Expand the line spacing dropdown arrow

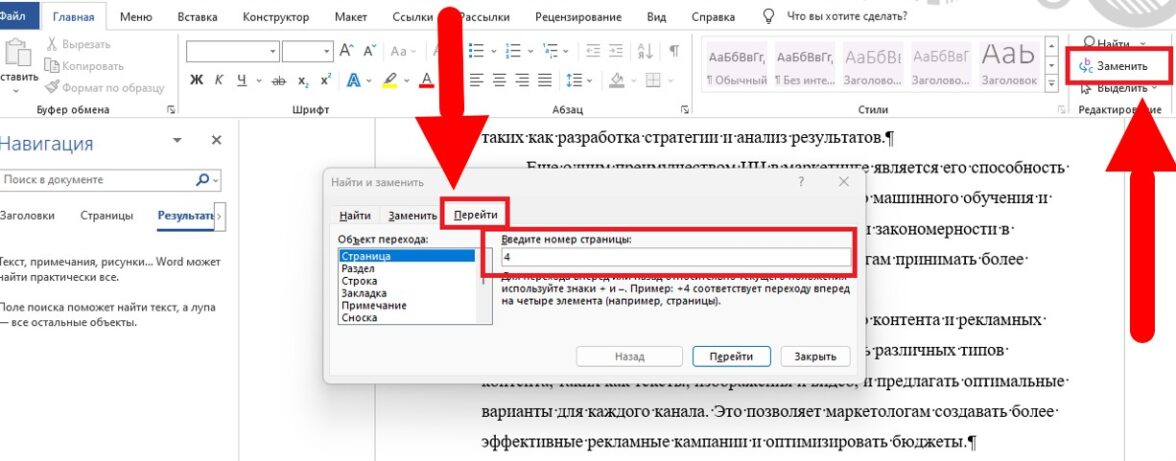(590, 79)
